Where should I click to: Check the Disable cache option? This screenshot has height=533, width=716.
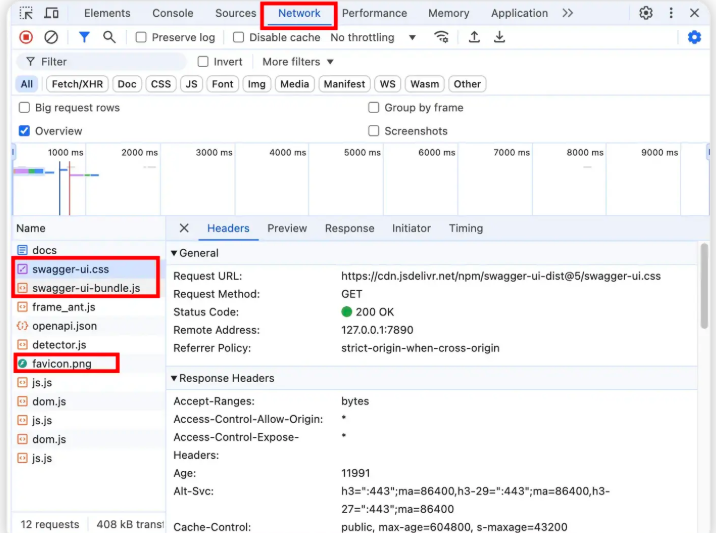[239, 37]
